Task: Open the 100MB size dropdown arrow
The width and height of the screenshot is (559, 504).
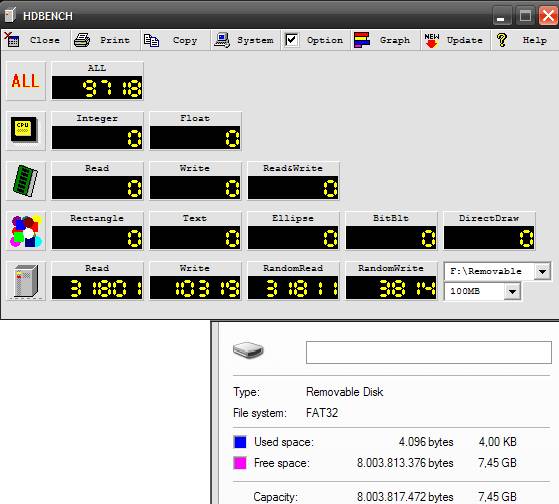Action: click(512, 292)
